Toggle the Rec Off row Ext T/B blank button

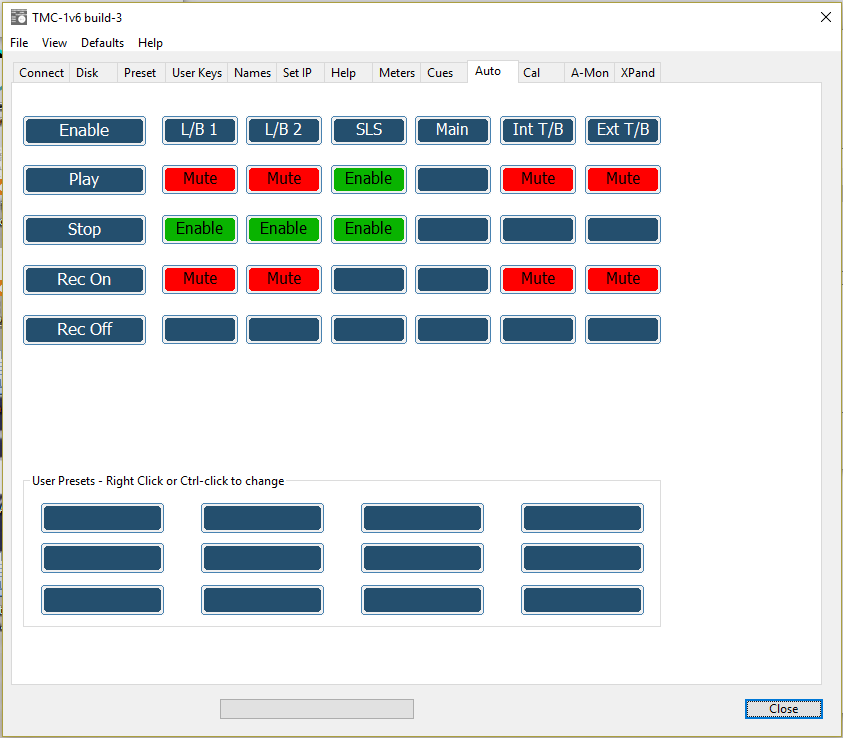pyautogui.click(x=623, y=329)
